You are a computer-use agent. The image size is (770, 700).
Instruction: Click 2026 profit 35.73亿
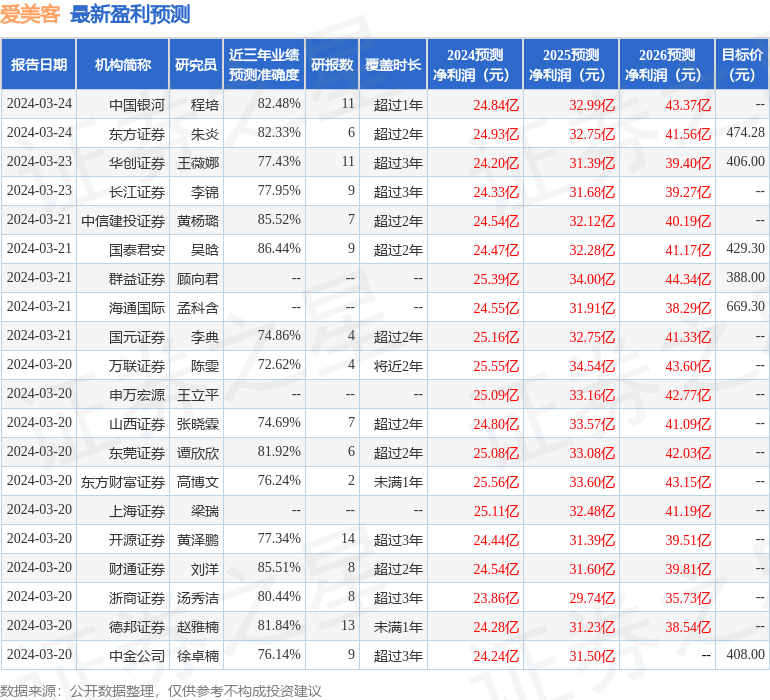(688, 598)
